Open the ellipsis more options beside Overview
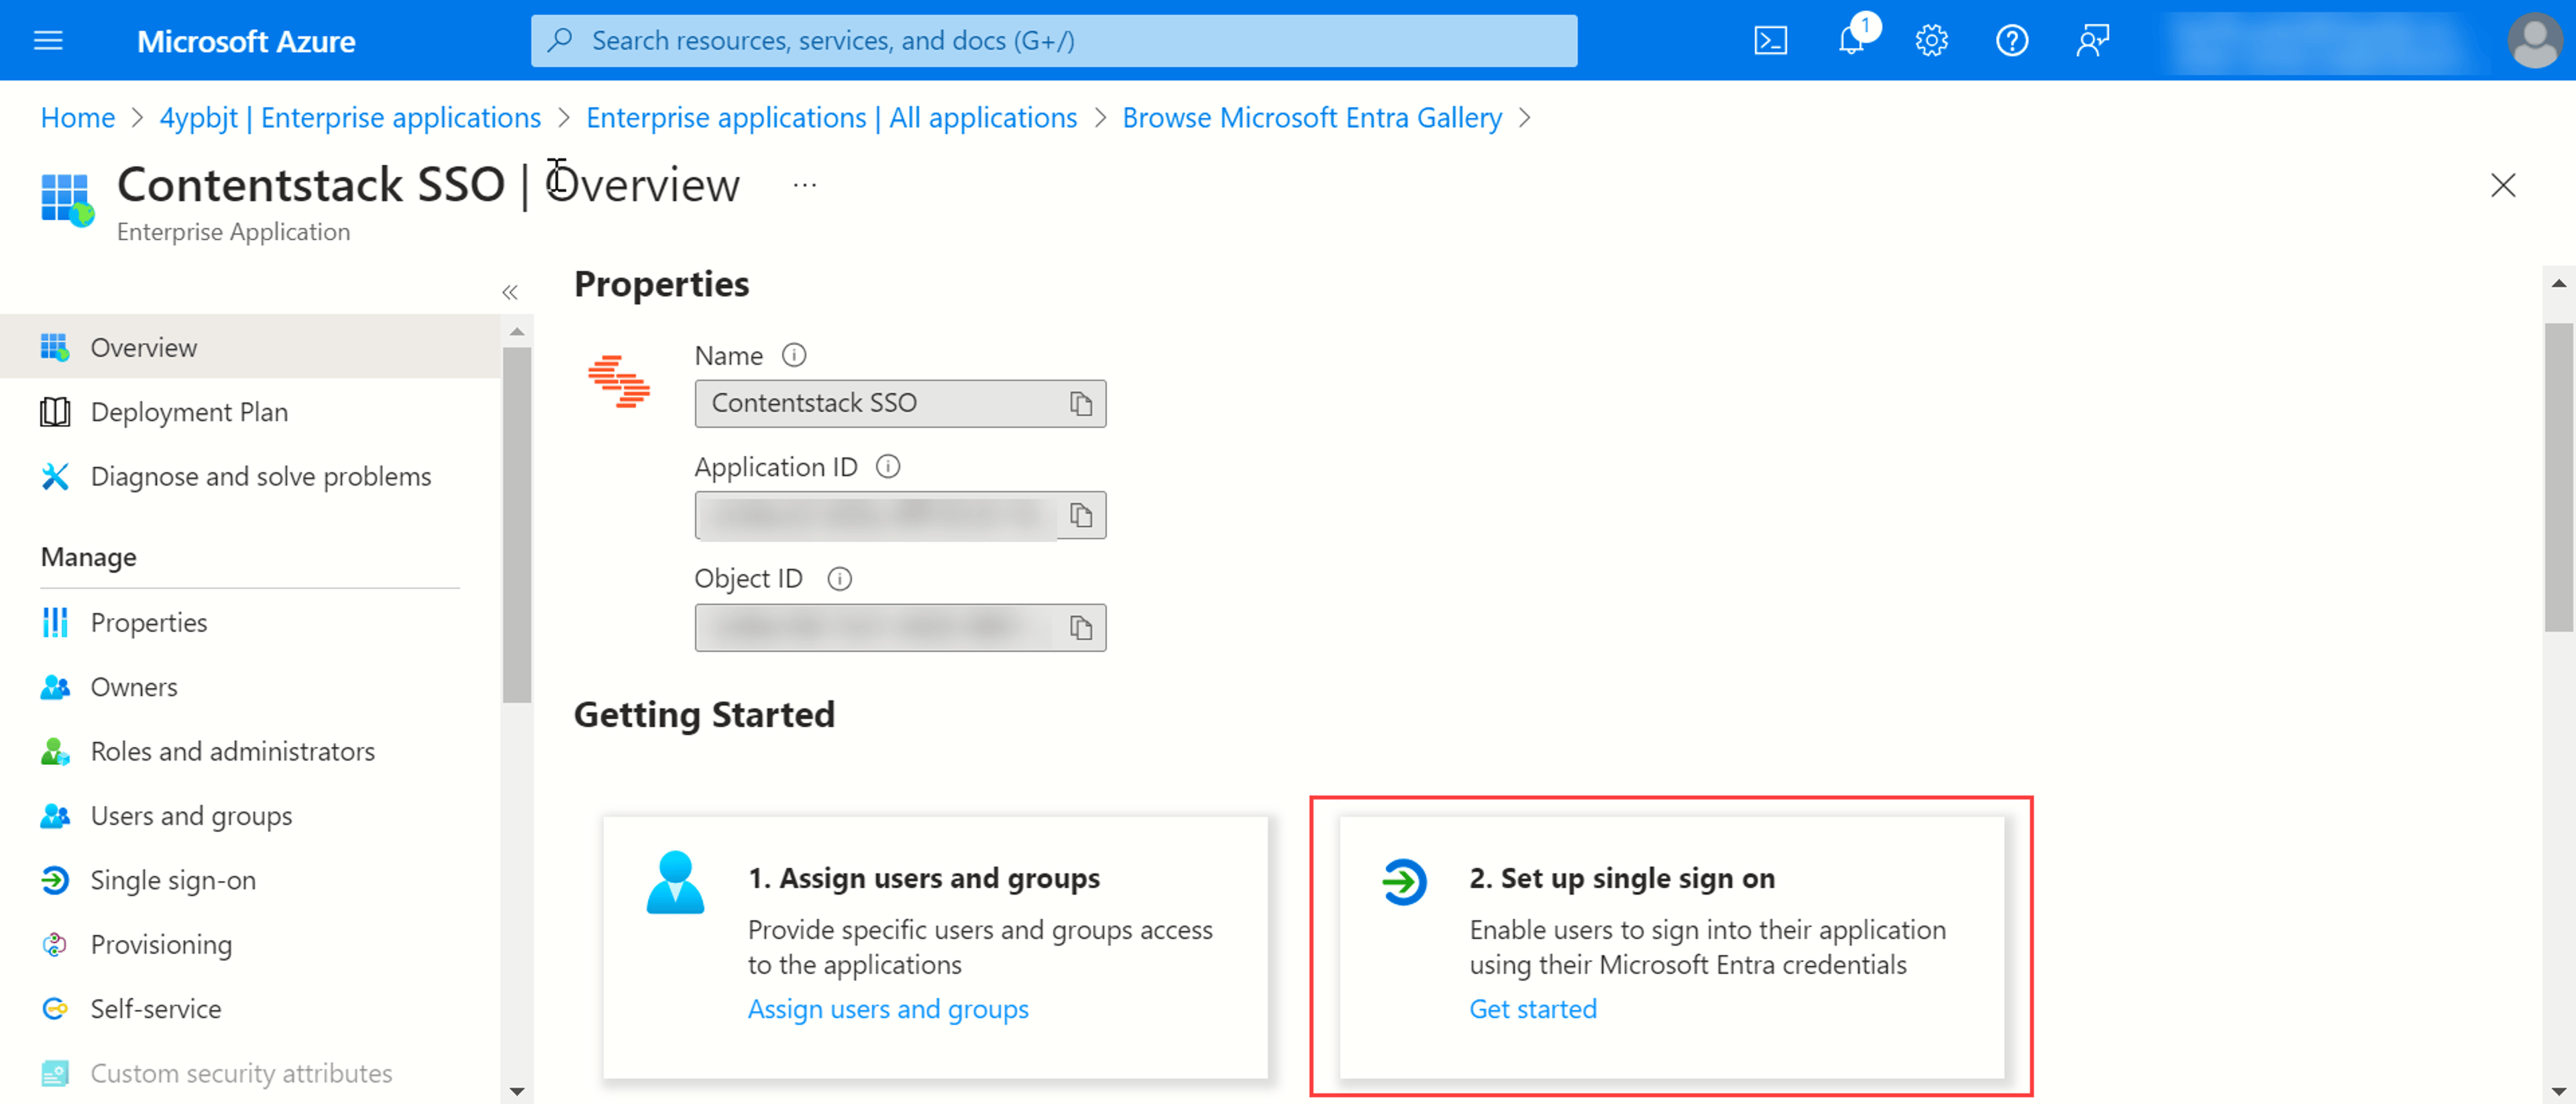2576x1104 pixels. click(805, 185)
